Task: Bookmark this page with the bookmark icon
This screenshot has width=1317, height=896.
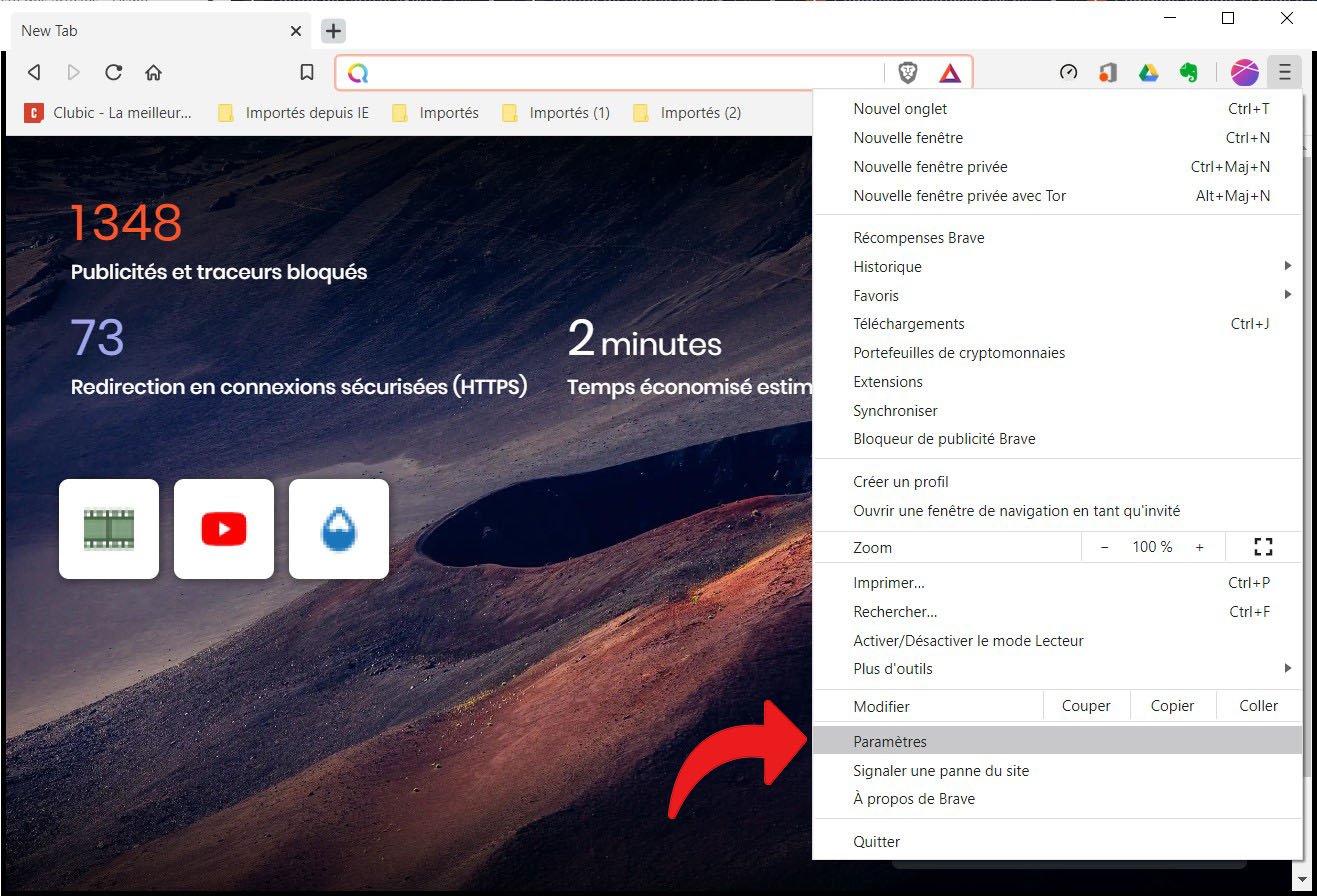Action: (307, 72)
